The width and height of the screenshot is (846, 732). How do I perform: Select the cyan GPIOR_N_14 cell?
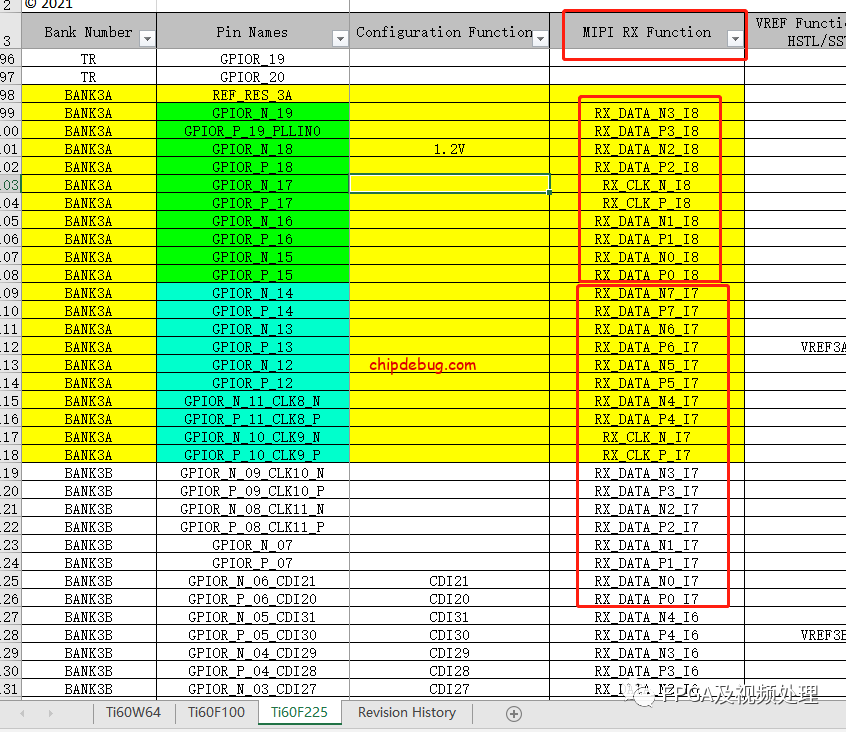tap(252, 293)
